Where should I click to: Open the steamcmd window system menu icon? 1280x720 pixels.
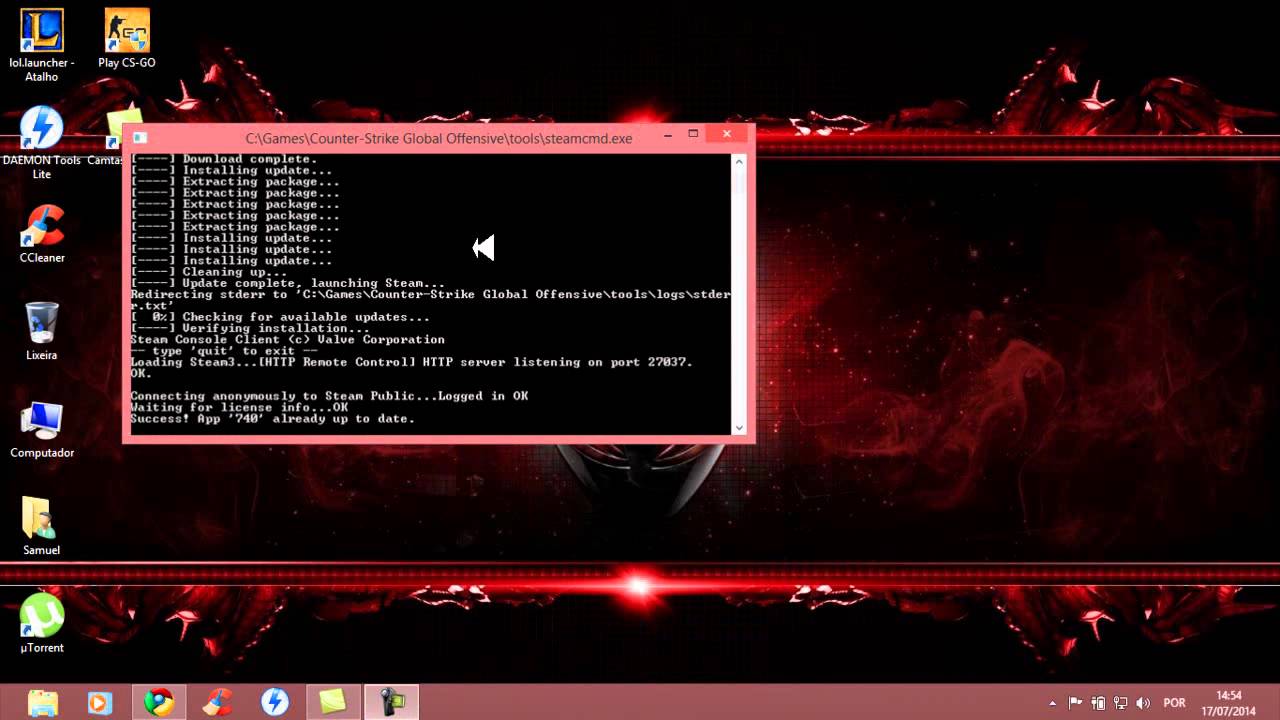tap(140, 138)
